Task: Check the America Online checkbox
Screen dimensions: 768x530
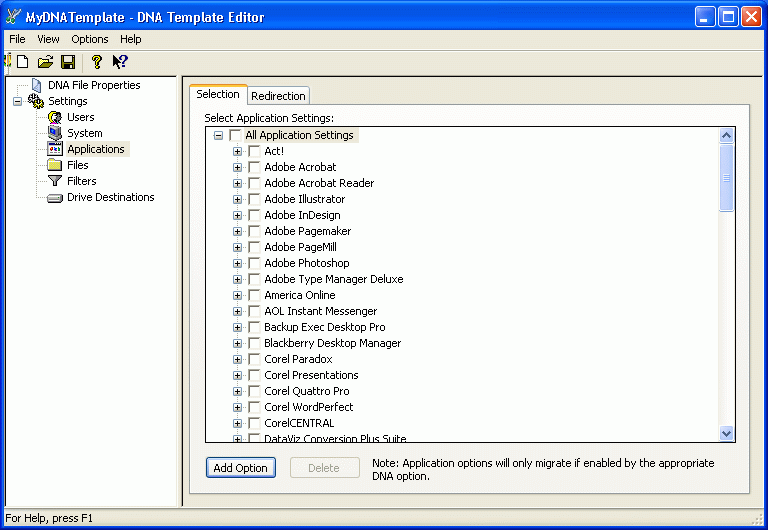Action: [254, 295]
